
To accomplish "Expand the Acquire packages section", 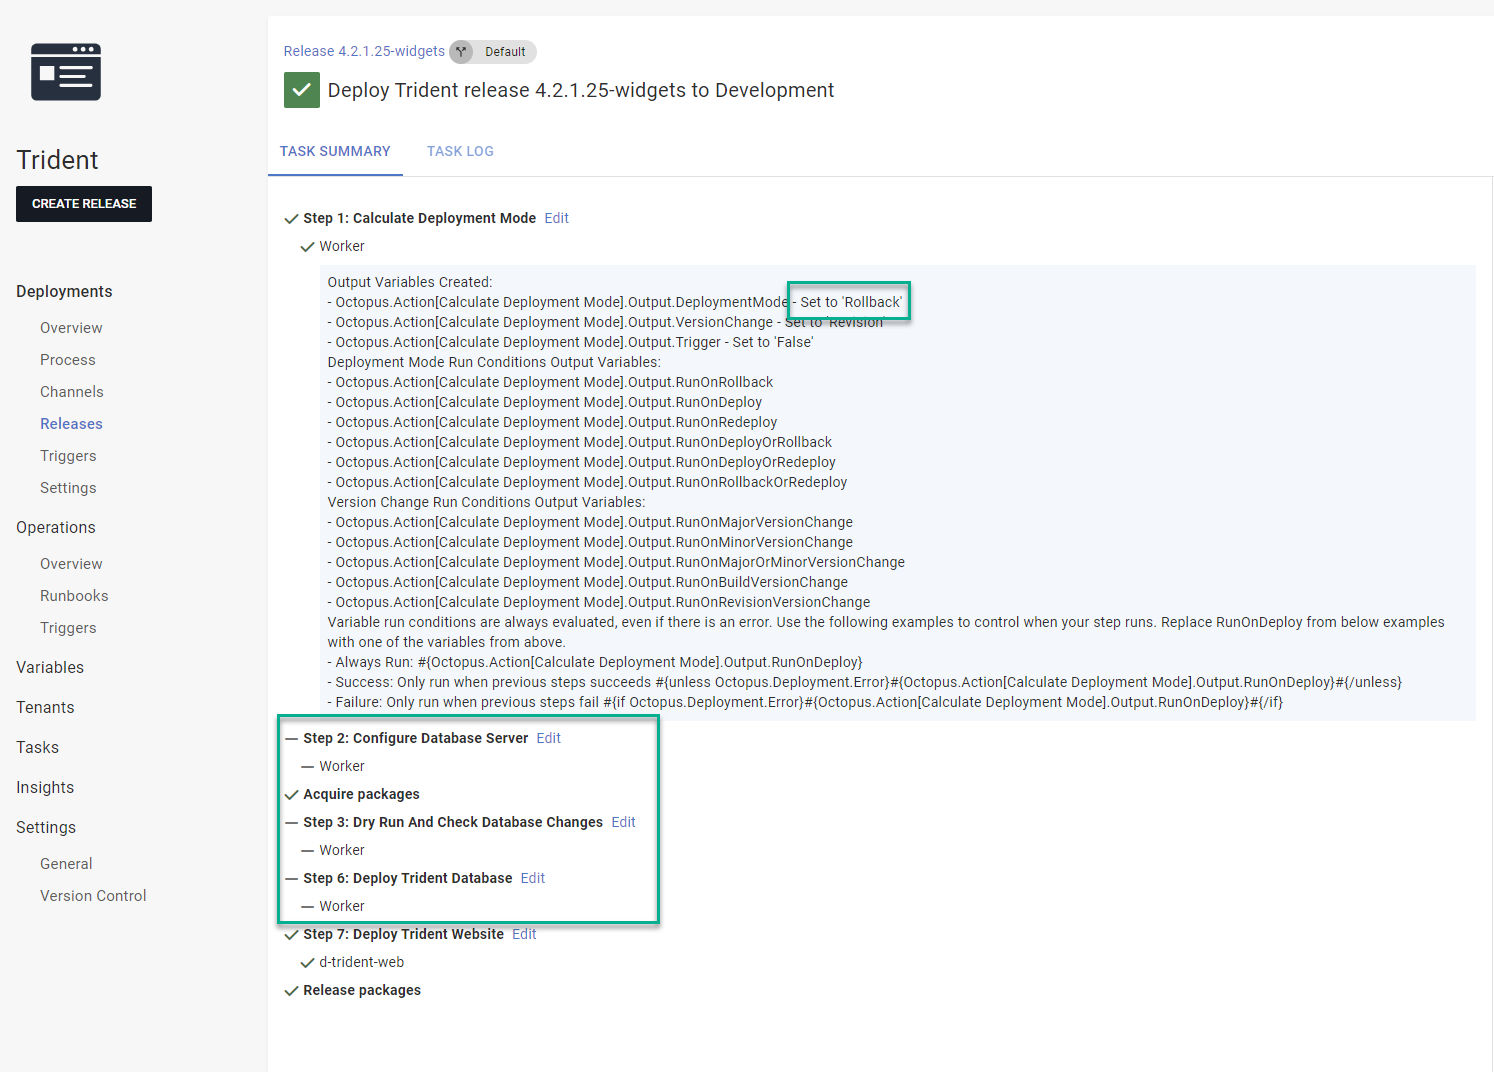I will [361, 794].
